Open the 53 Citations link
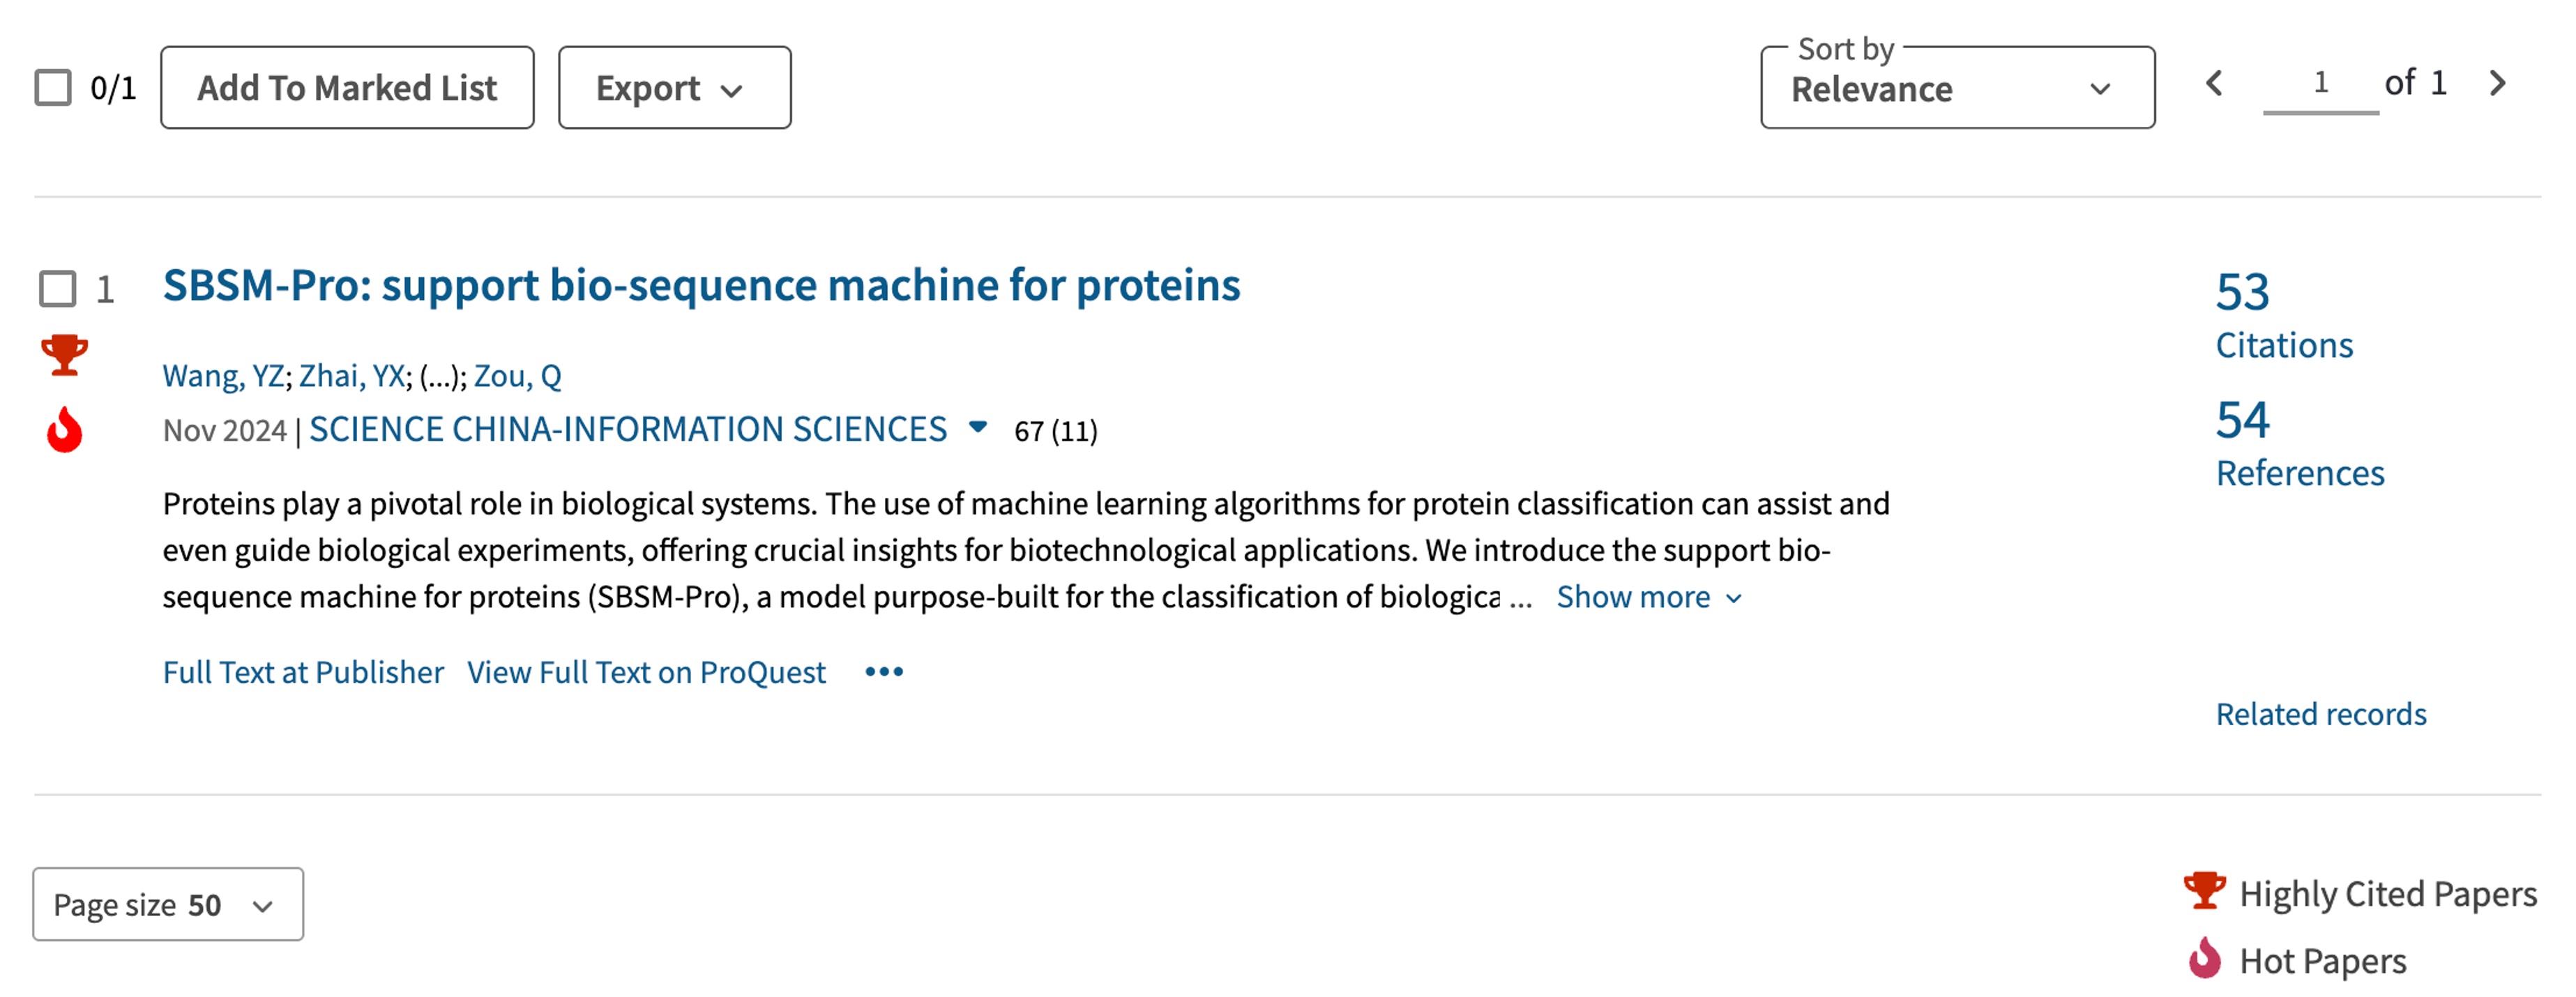 [x=2283, y=315]
